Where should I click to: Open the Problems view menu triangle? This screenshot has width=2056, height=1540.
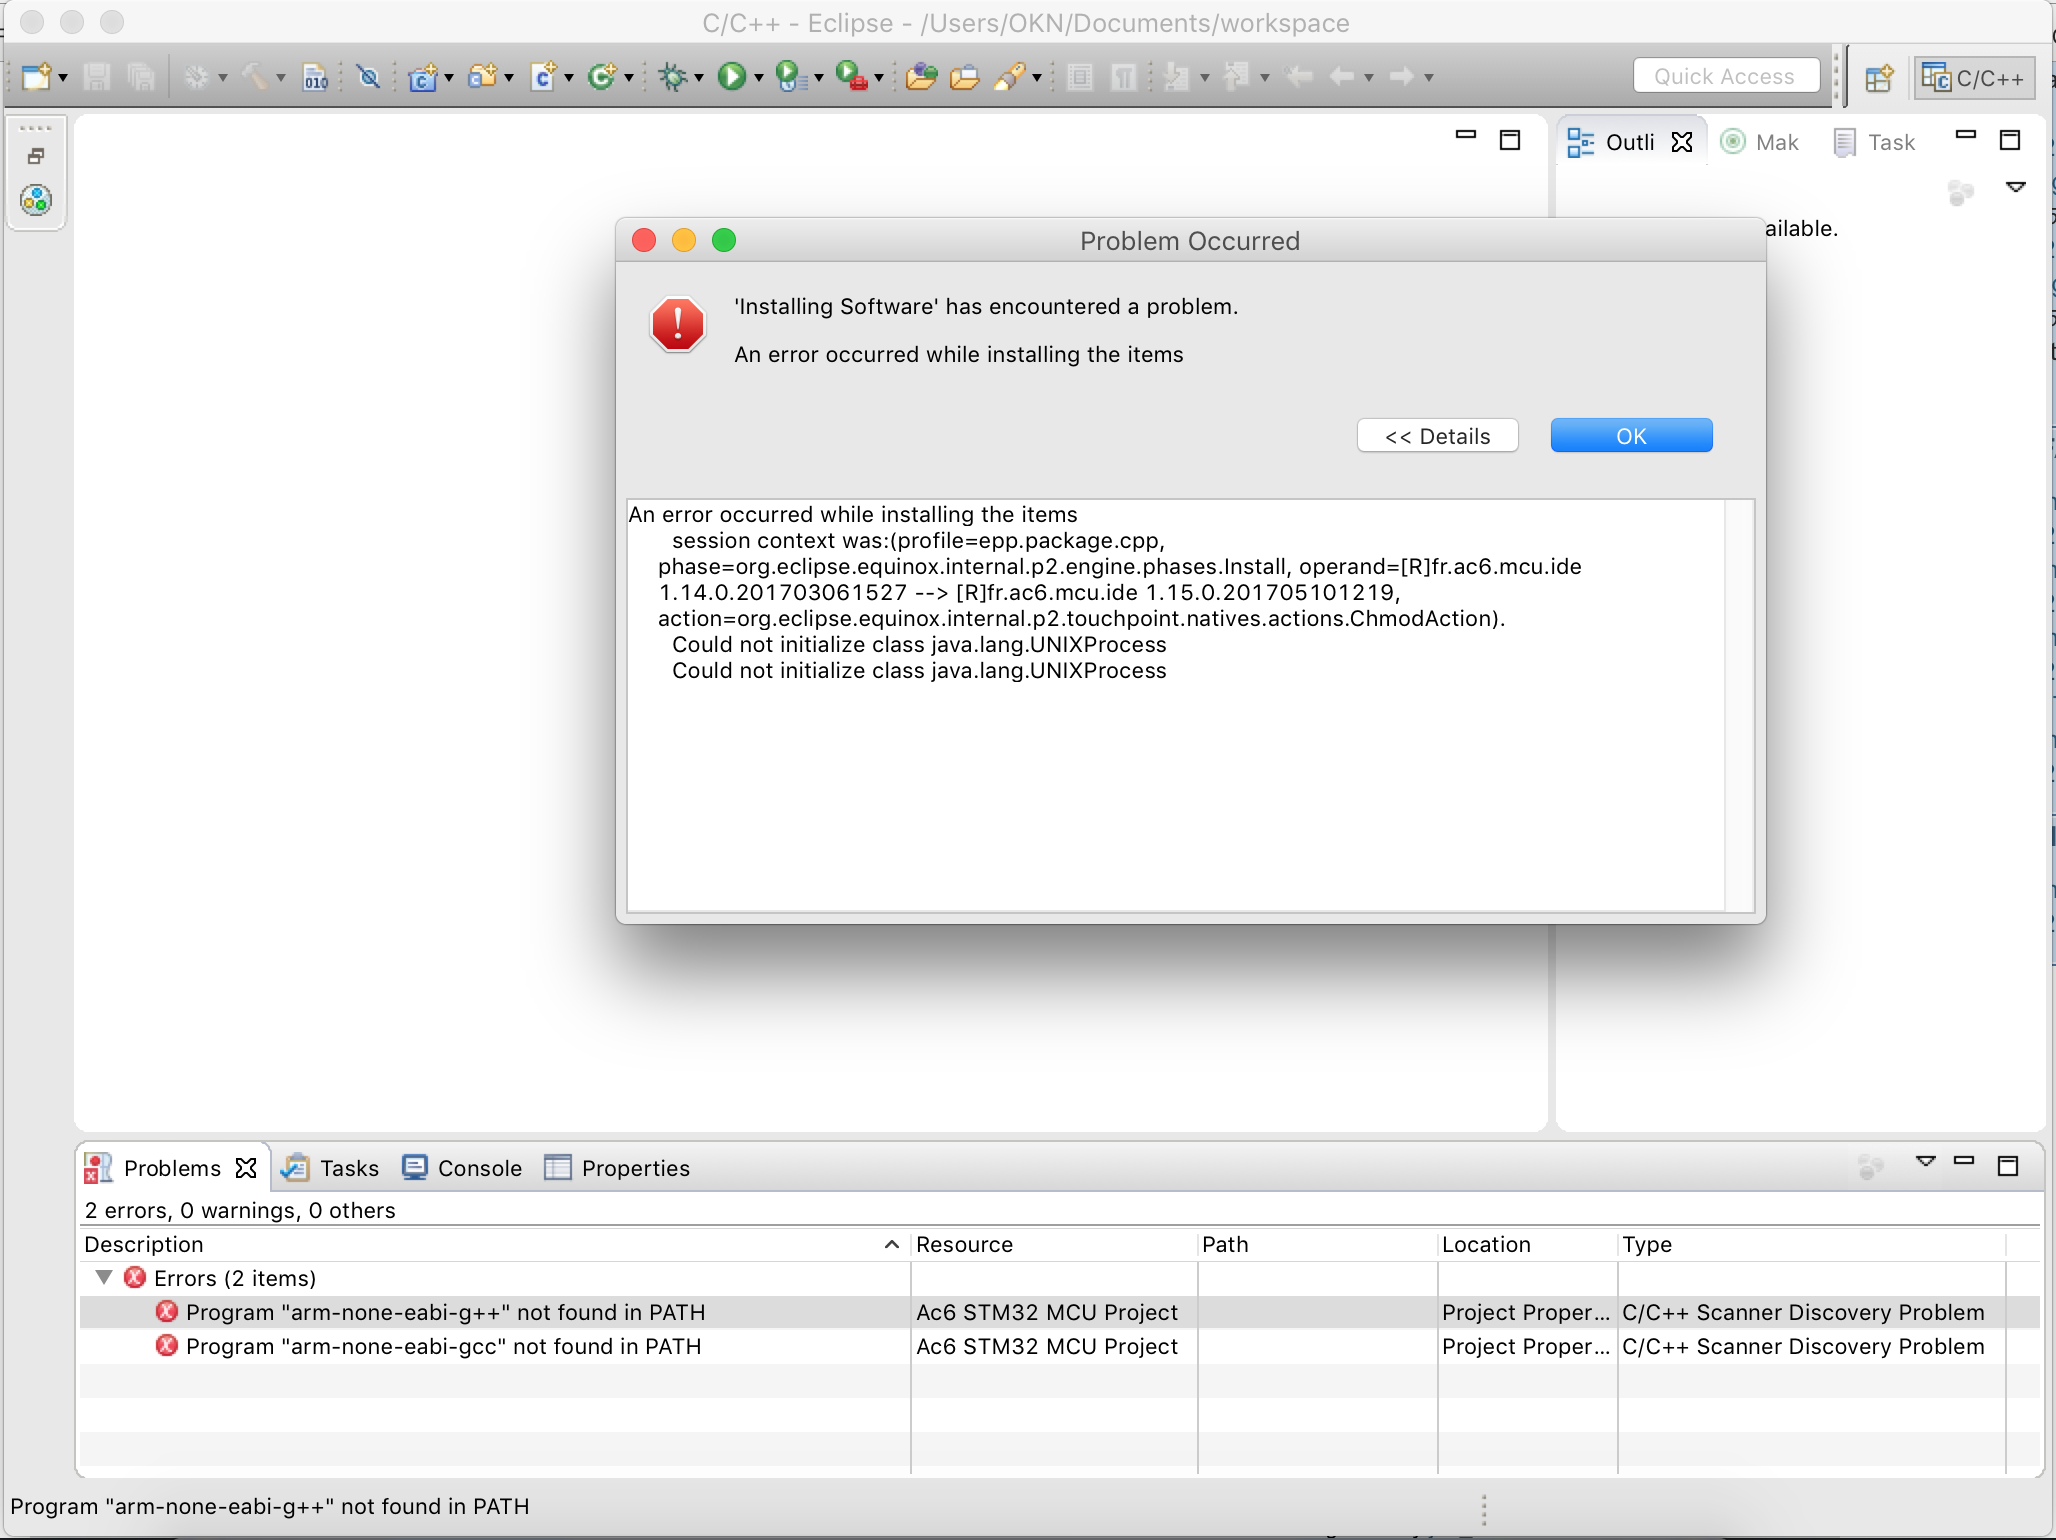[x=1925, y=1162]
